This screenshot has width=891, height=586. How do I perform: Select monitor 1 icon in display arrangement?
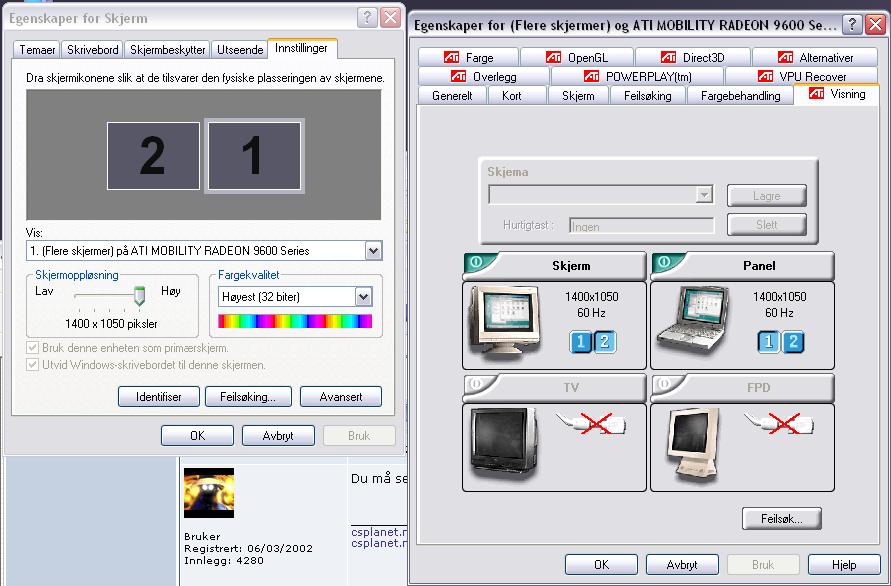254,156
